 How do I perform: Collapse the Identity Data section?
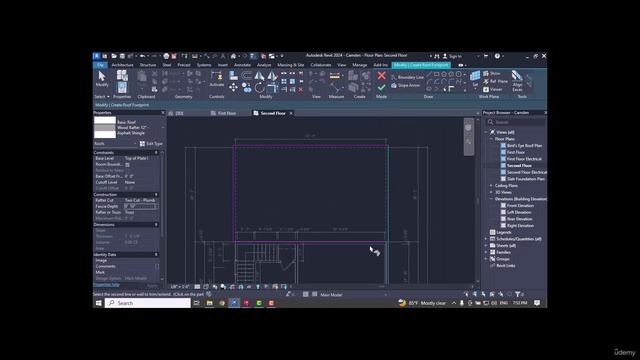pyautogui.click(x=156, y=254)
